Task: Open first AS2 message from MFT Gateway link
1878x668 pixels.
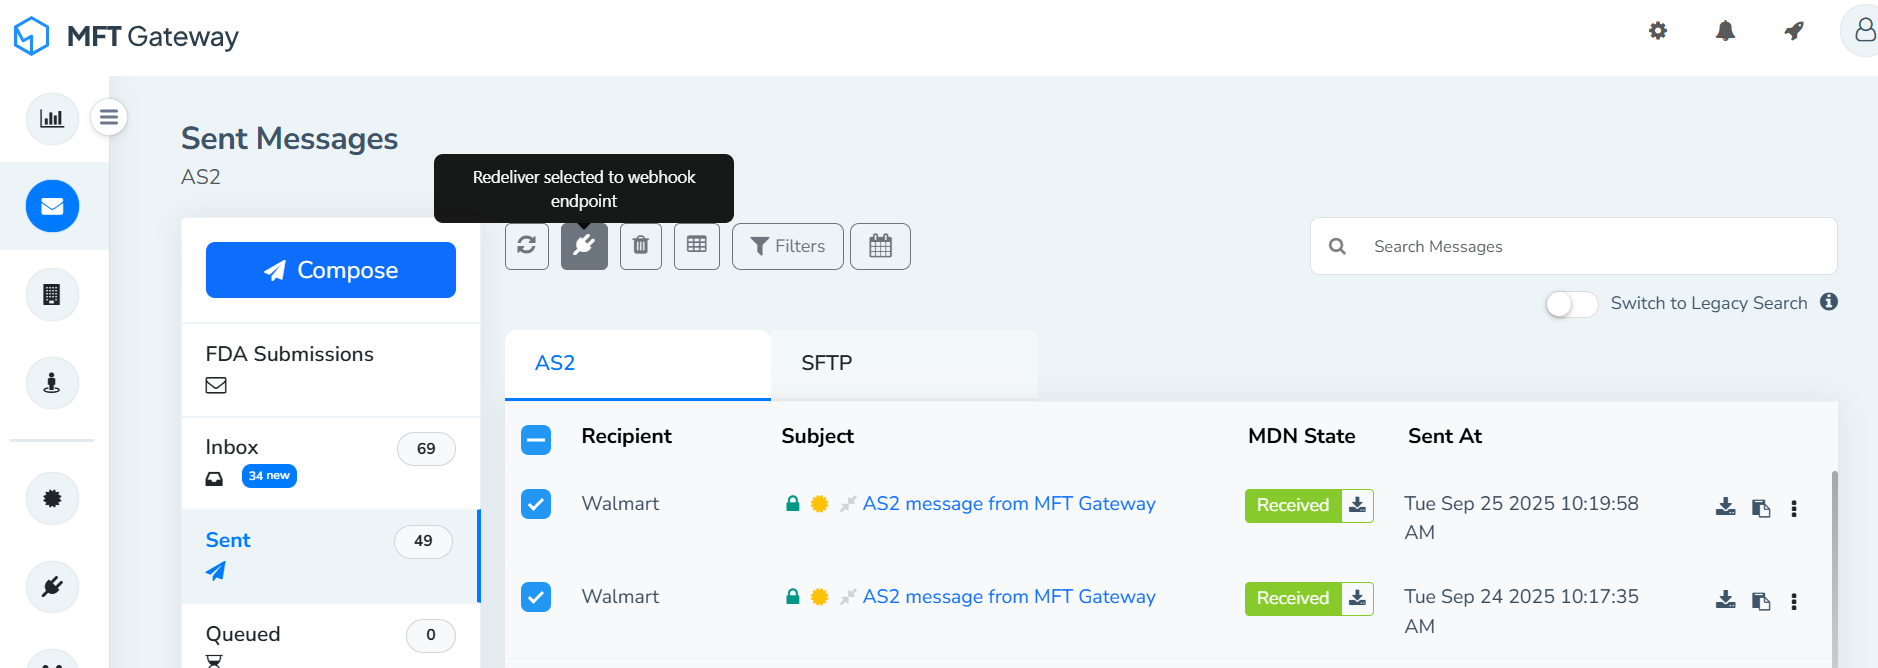Action: (x=1009, y=504)
